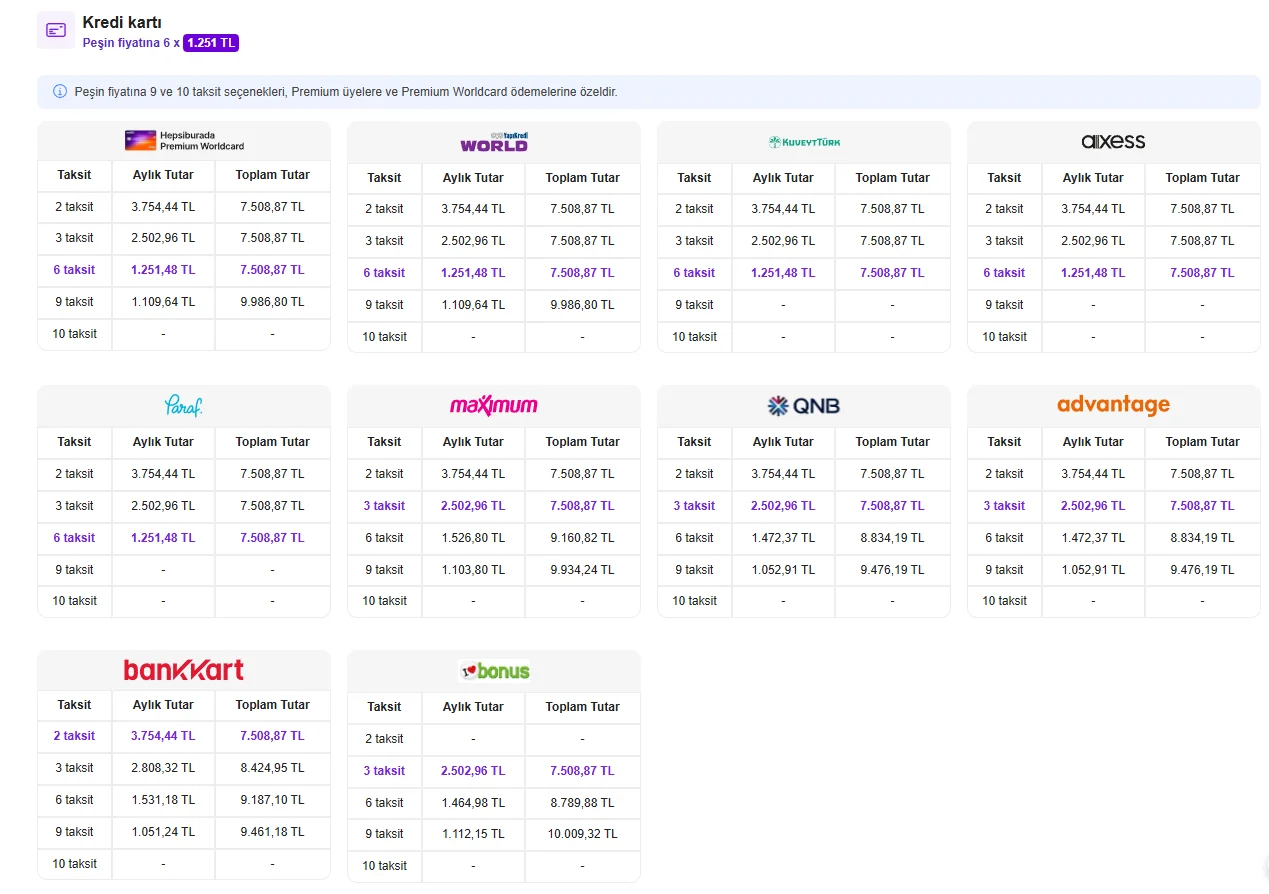Select highlighted 2 taksit in Bankkart table
The width and height of the screenshot is (1269, 894).
[74, 736]
